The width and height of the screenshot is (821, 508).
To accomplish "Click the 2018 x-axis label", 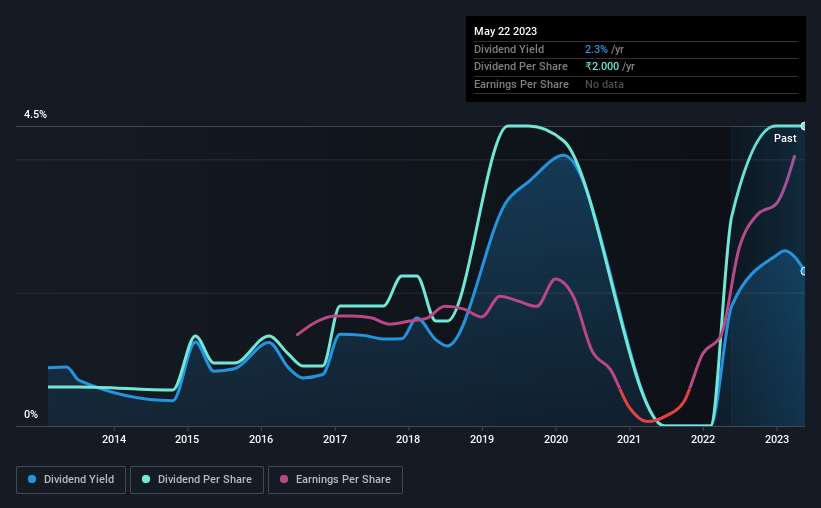I will pos(408,439).
